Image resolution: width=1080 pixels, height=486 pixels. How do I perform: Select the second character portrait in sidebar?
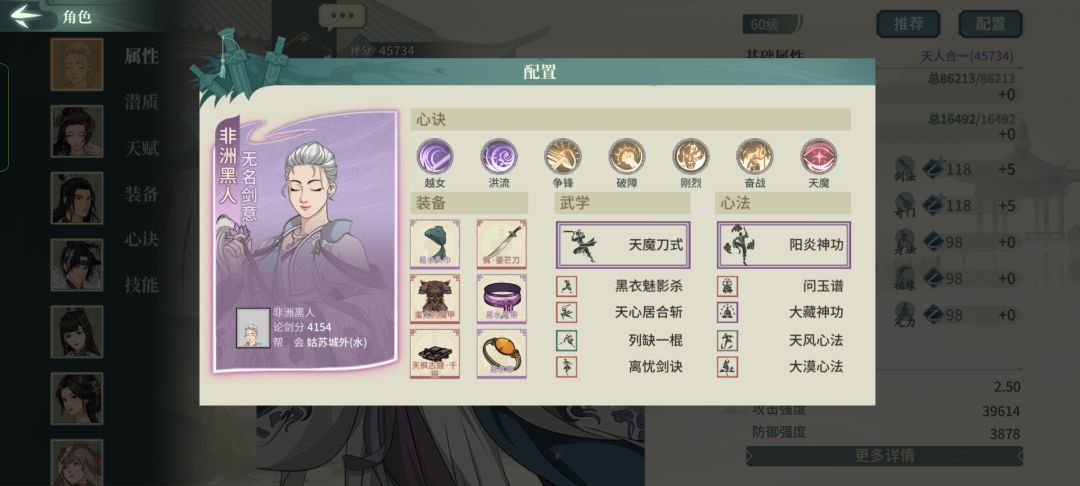pos(76,131)
